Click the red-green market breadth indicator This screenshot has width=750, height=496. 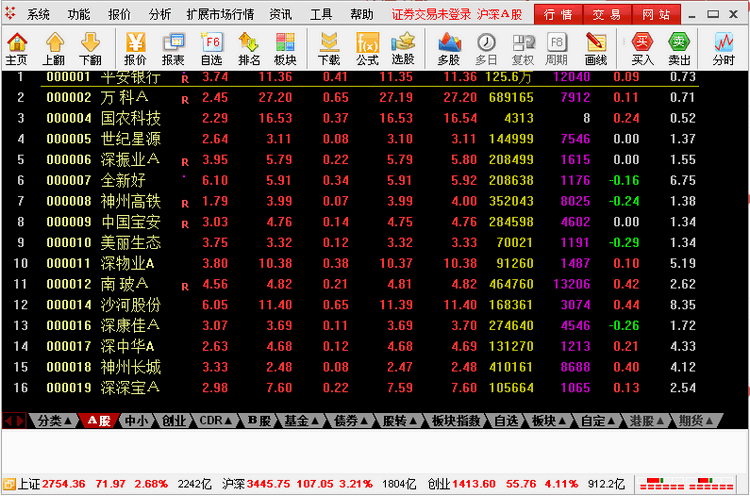(686, 484)
